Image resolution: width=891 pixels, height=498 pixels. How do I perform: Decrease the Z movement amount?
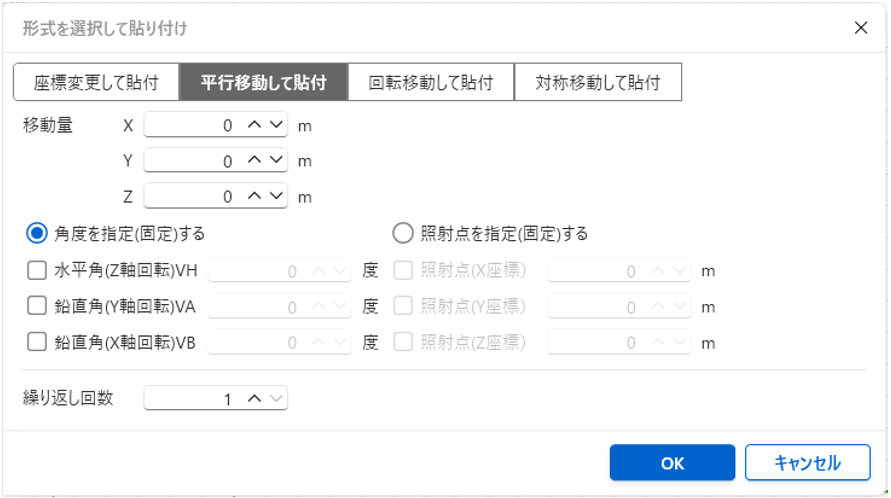click(x=275, y=196)
